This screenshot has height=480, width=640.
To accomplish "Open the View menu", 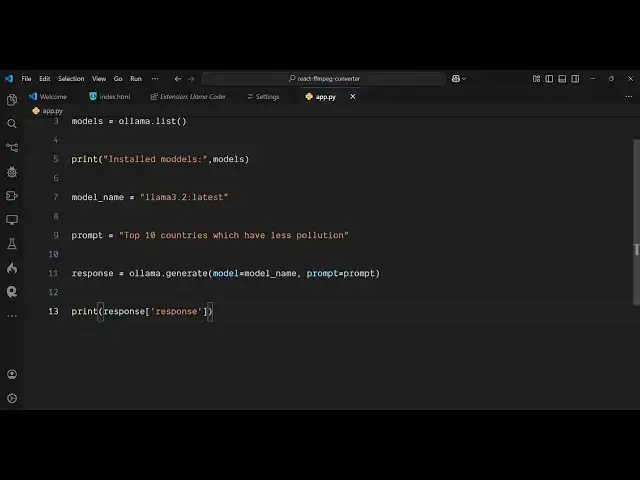I will [x=99, y=78].
